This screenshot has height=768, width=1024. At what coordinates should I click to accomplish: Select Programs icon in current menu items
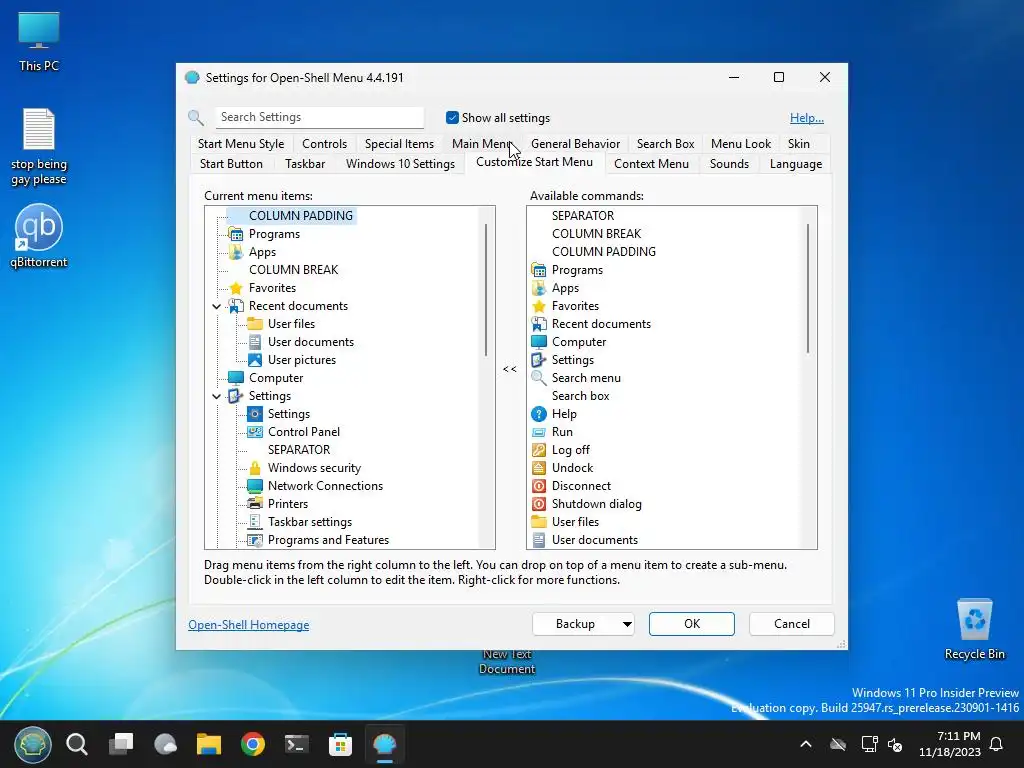(x=236, y=234)
